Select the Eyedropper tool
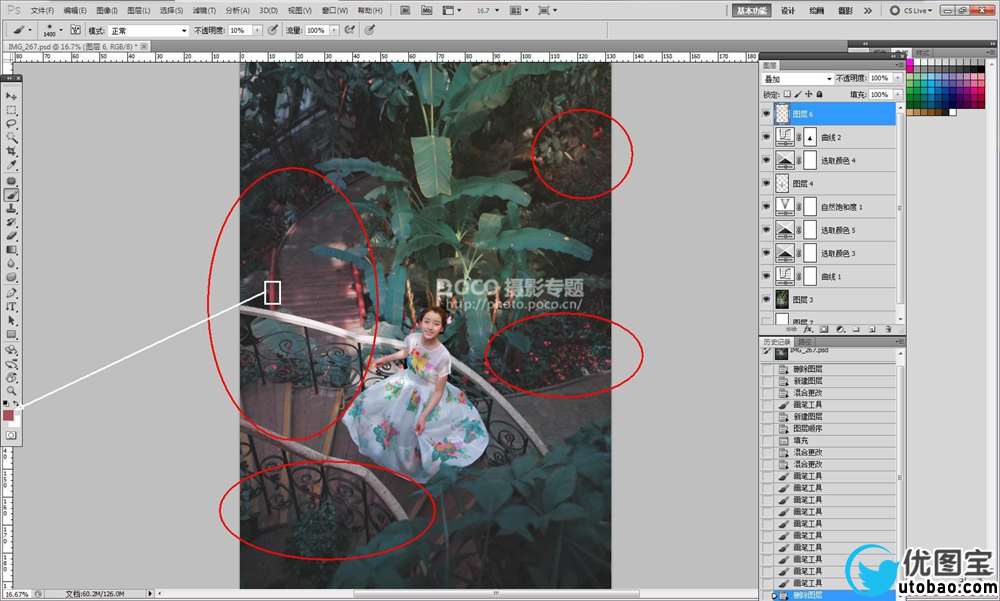 point(11,165)
